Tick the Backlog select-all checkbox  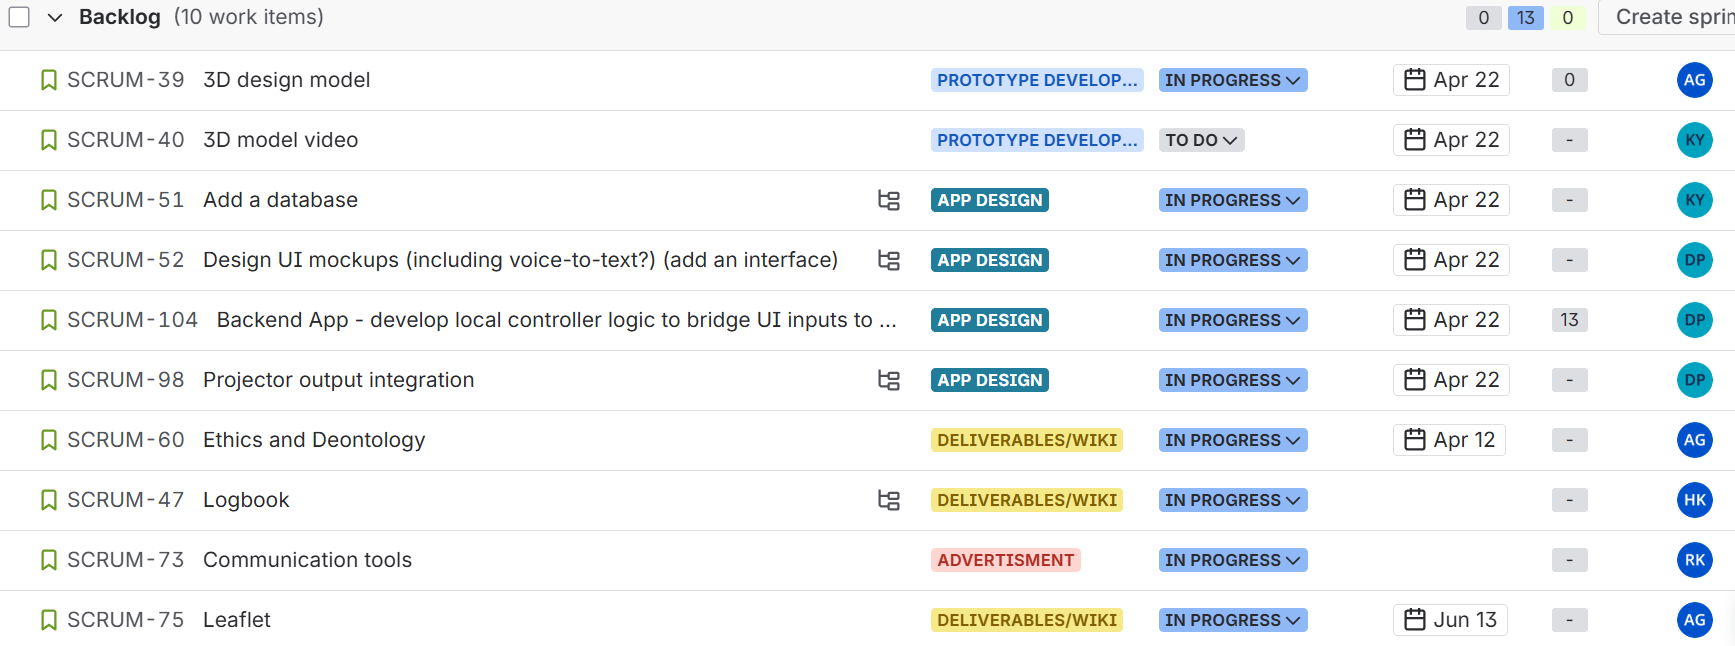tap(19, 17)
